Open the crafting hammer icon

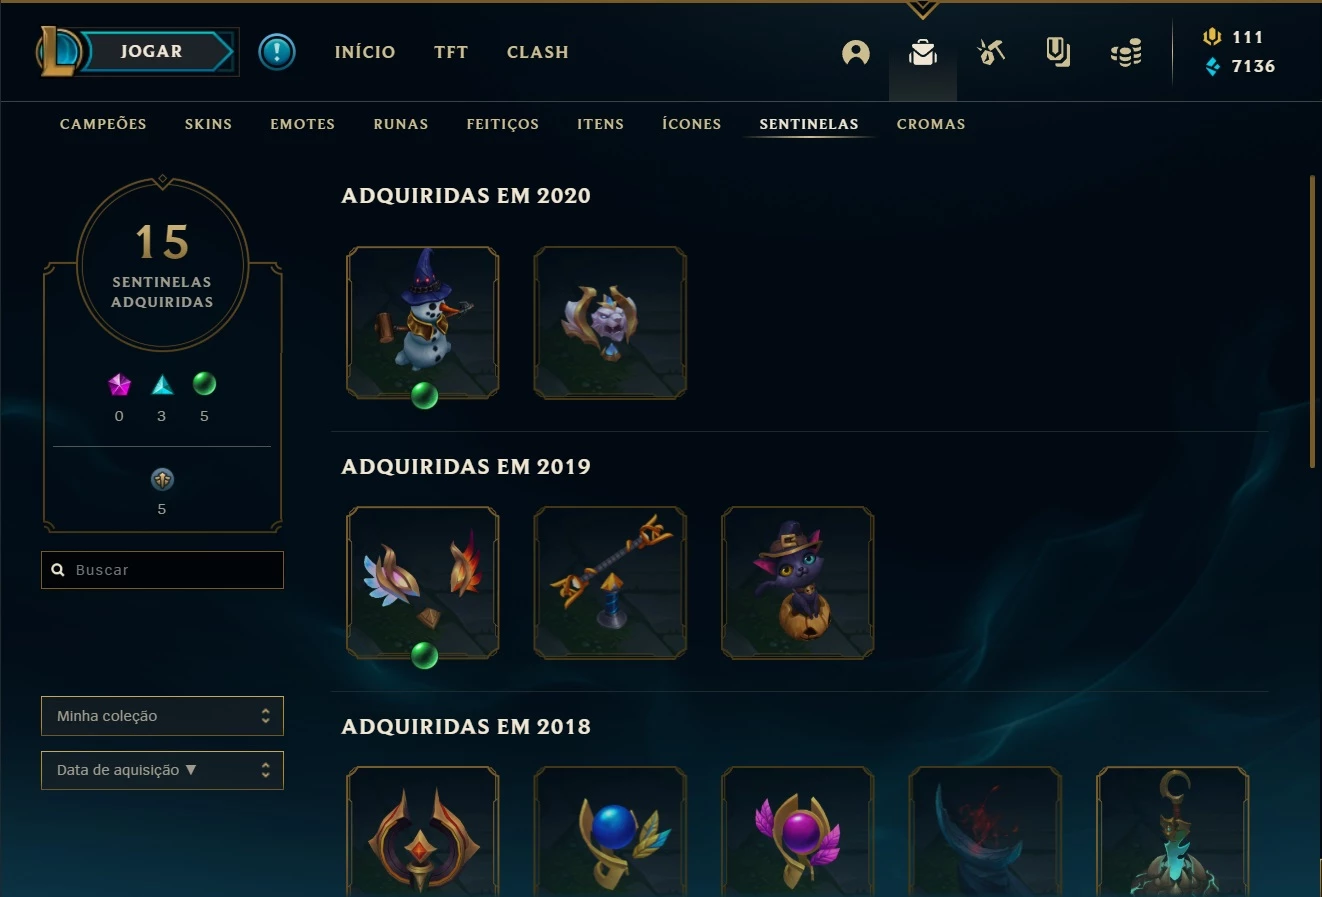(x=991, y=52)
